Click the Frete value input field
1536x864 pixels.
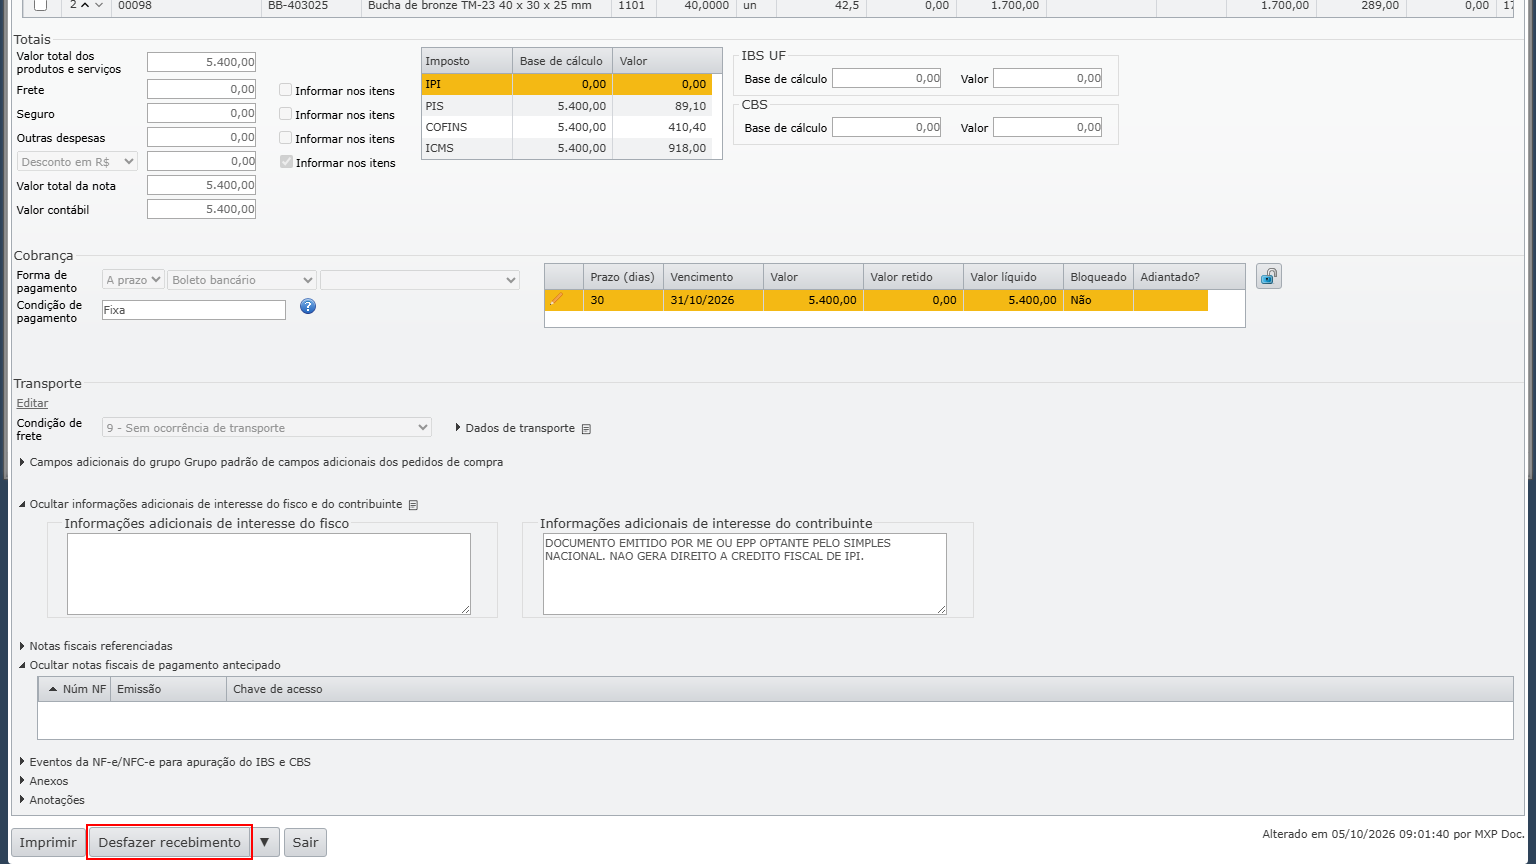[x=201, y=89]
